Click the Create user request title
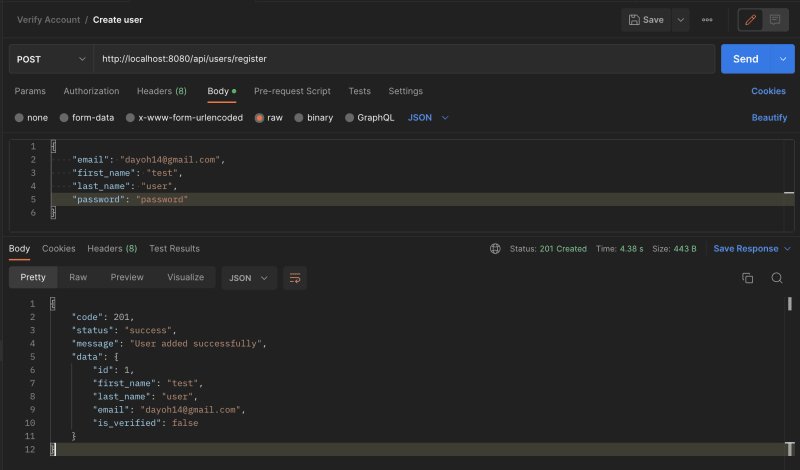Image resolution: width=800 pixels, height=470 pixels. tap(118, 20)
